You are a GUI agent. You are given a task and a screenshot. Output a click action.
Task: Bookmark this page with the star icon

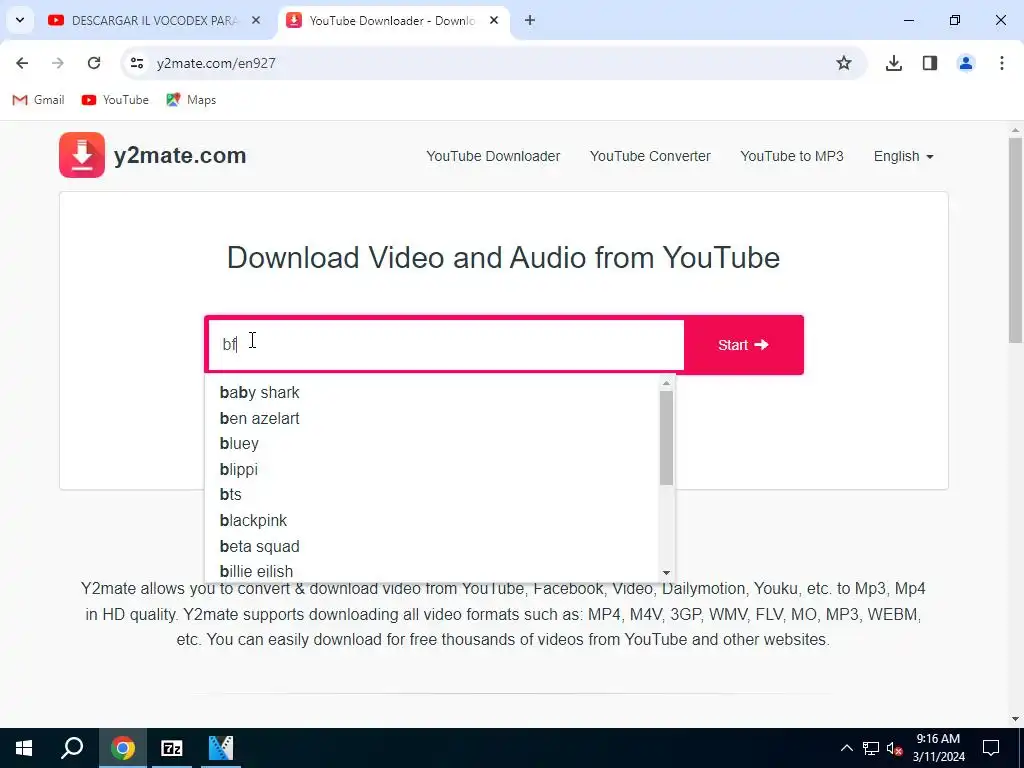844,63
